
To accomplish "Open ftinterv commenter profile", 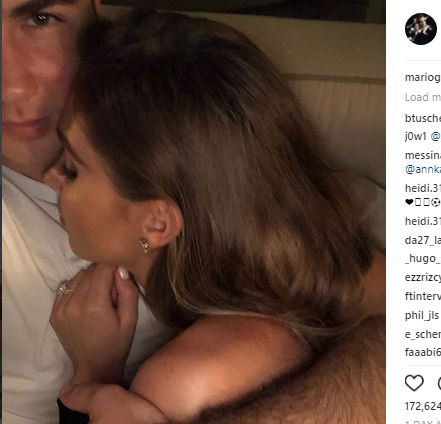I will click(x=423, y=296).
